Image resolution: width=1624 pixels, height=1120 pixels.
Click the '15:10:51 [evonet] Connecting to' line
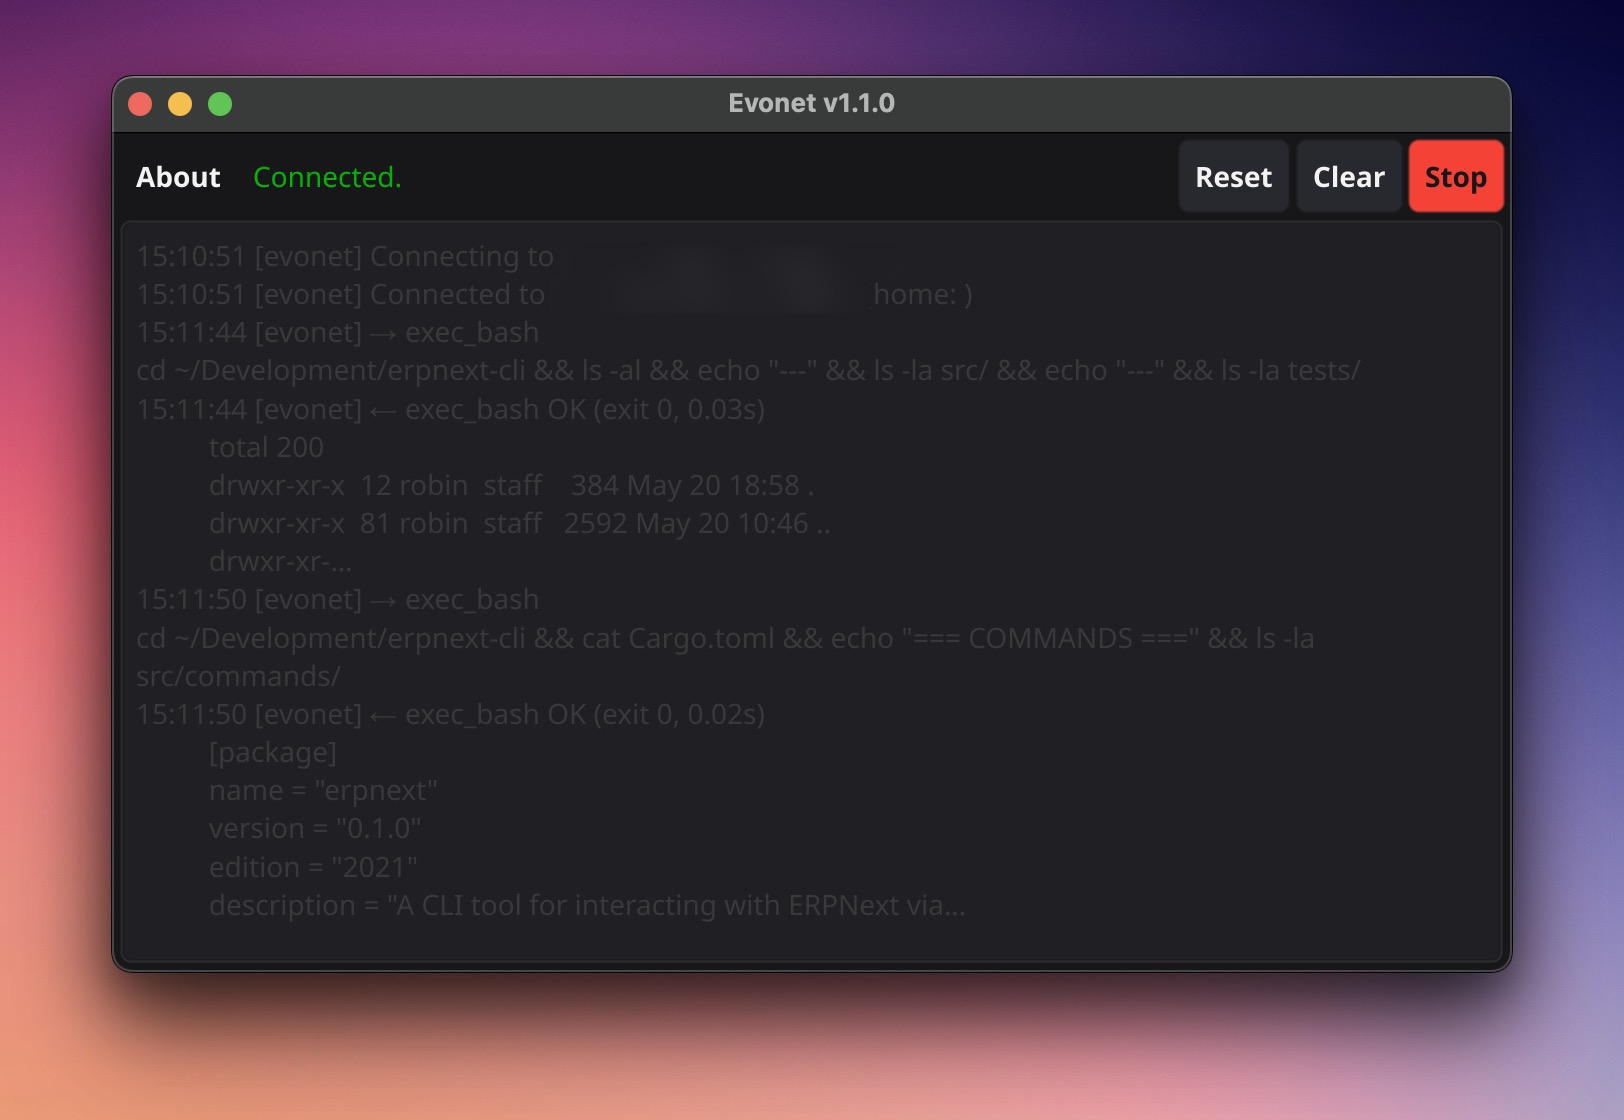[x=345, y=257]
